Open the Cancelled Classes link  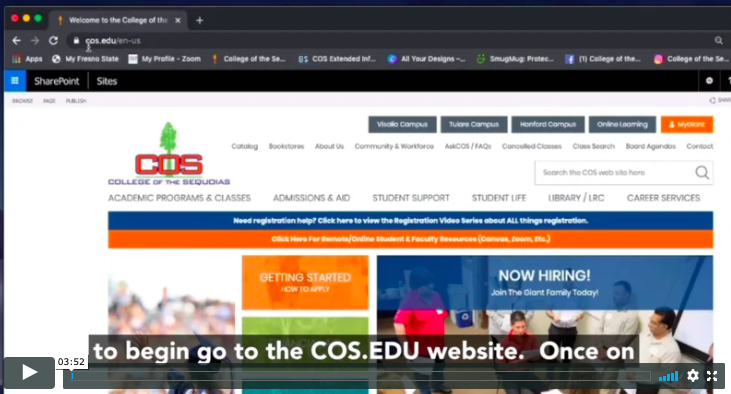pyautogui.click(x=532, y=146)
